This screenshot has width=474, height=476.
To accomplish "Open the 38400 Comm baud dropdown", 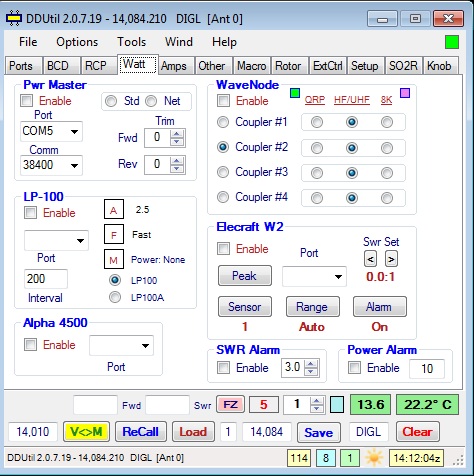I will pyautogui.click(x=74, y=165).
